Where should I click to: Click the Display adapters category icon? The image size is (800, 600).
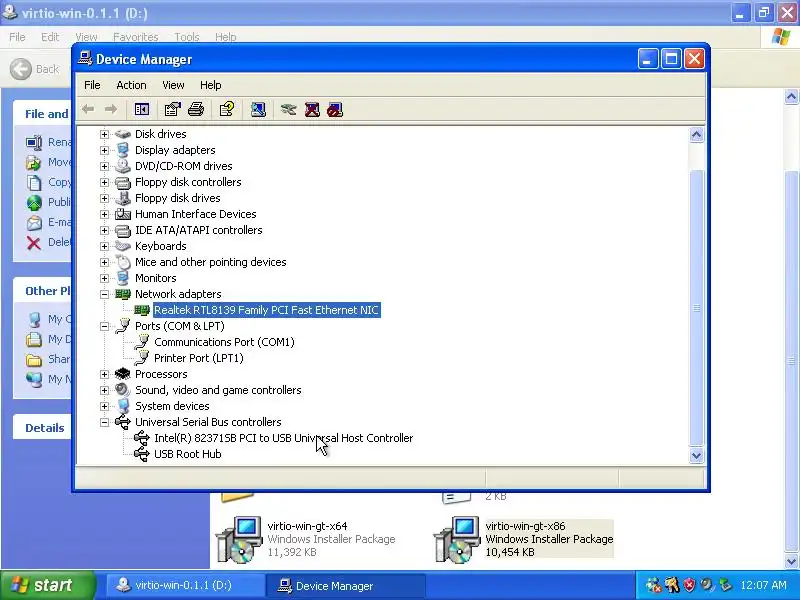click(x=122, y=150)
